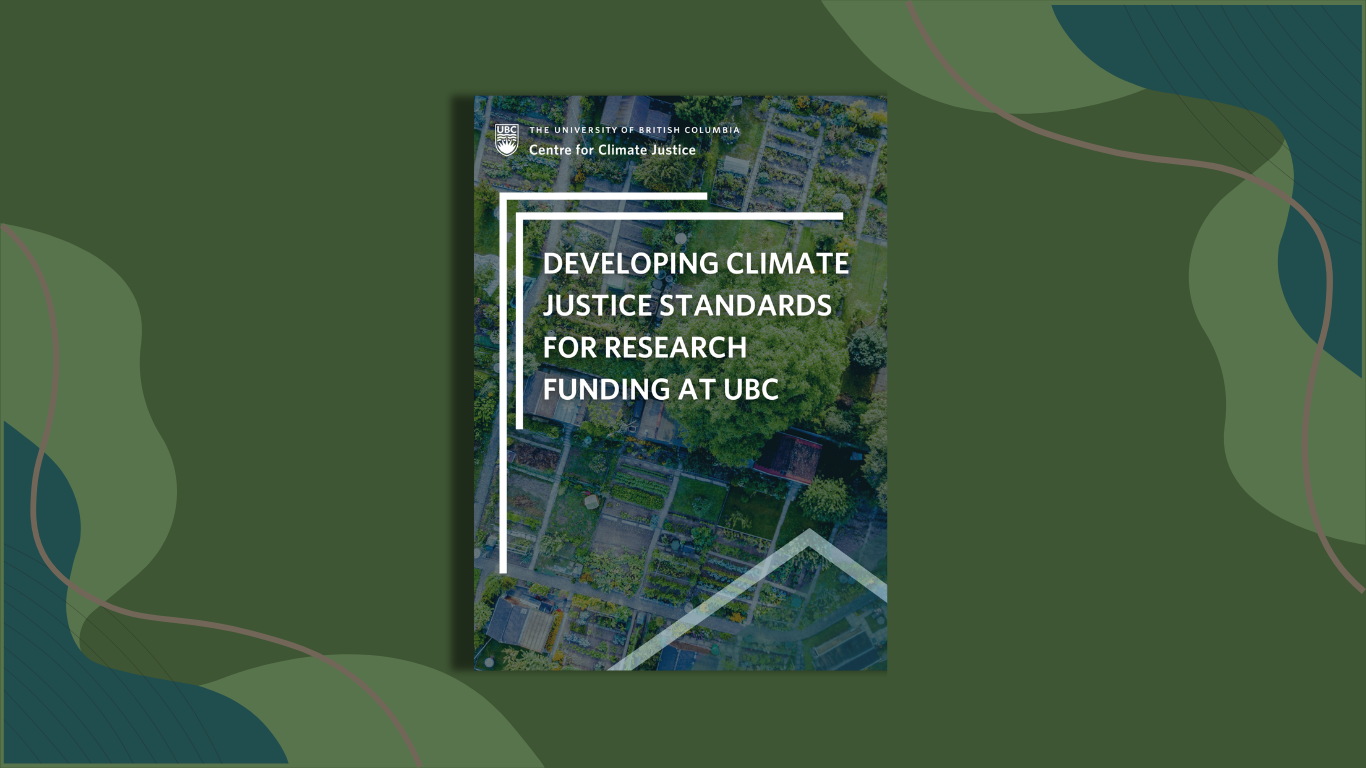Select the 'Centre for Climate Justice' label
1366x768 pixels.
pyautogui.click(x=612, y=150)
